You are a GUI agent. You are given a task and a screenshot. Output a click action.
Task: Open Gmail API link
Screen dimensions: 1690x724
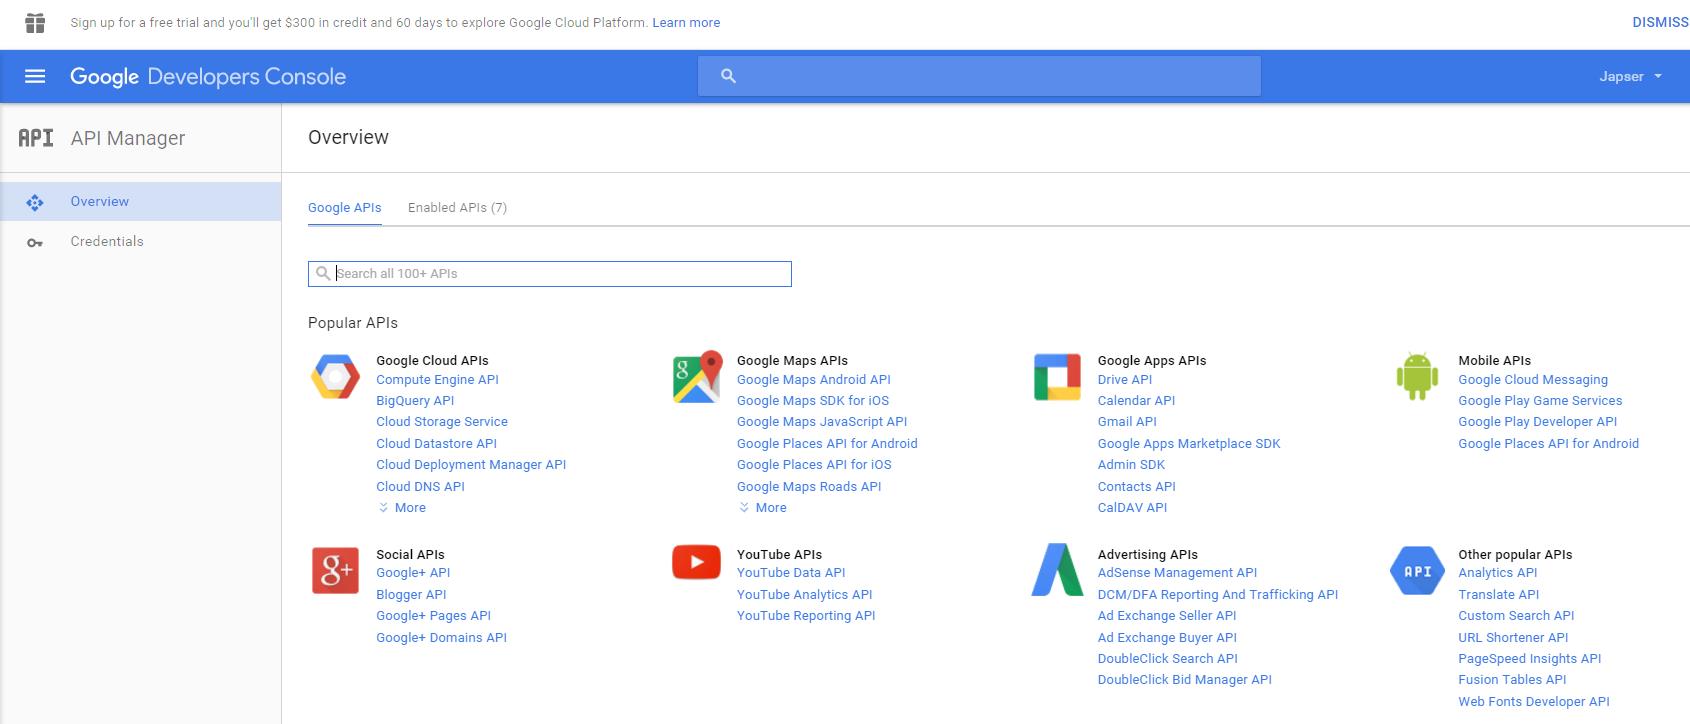[1127, 422]
